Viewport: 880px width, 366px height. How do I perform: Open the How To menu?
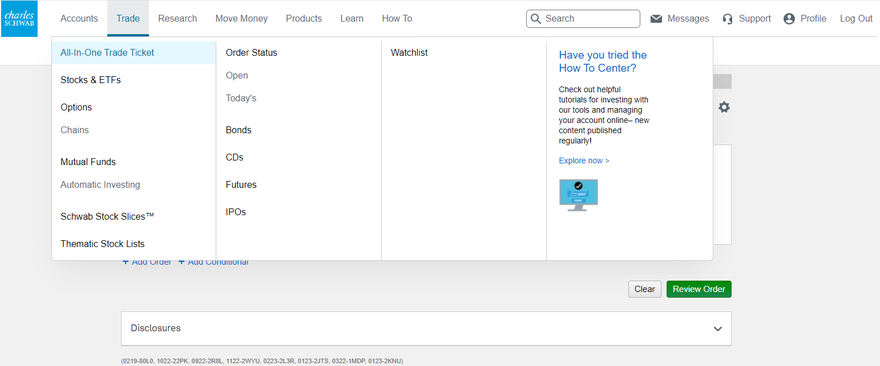click(397, 19)
